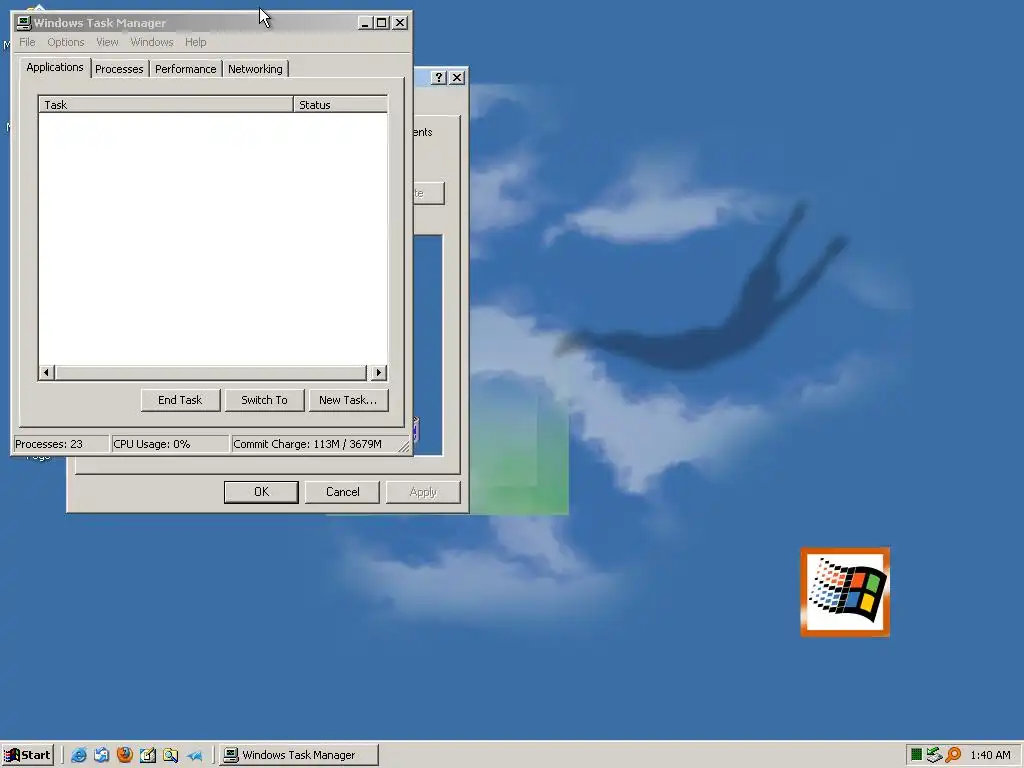Close the background dialog with its X button
The height and width of the screenshot is (768, 1024).
pyautogui.click(x=457, y=78)
